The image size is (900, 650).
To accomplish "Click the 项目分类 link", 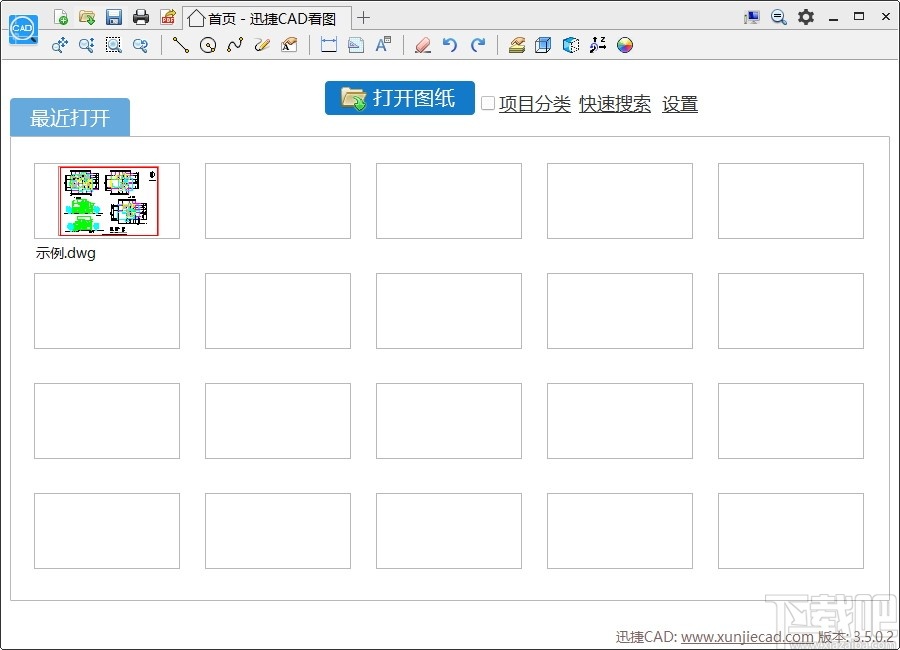I will pos(534,104).
